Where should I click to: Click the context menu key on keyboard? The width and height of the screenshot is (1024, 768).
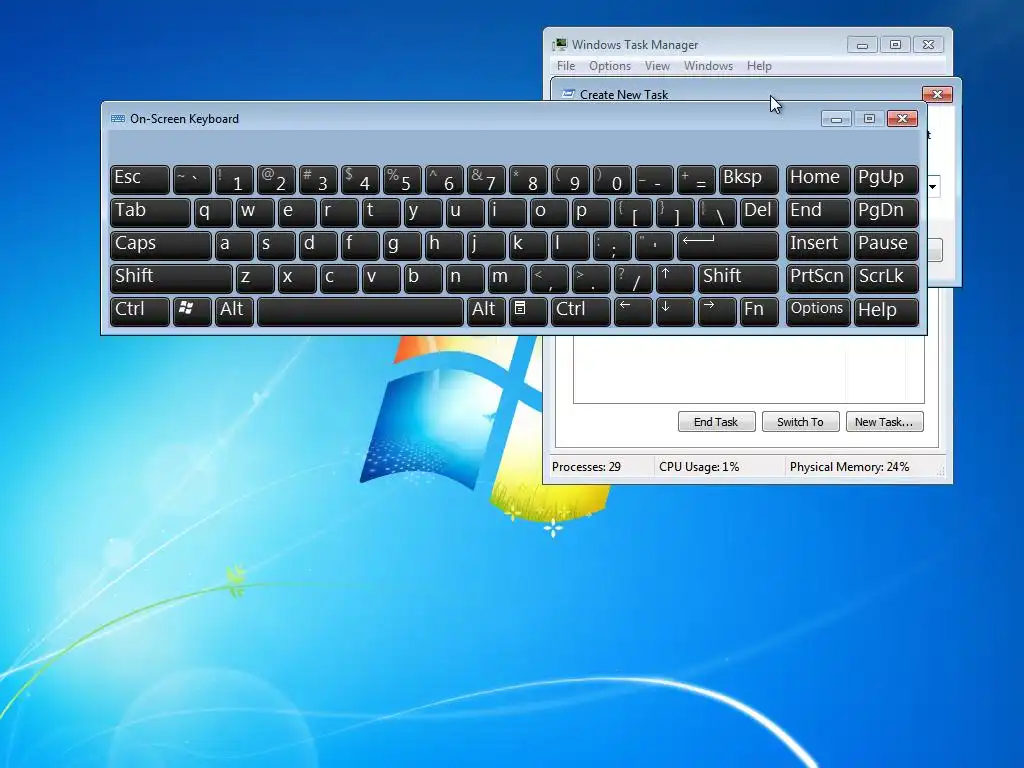(x=528, y=312)
